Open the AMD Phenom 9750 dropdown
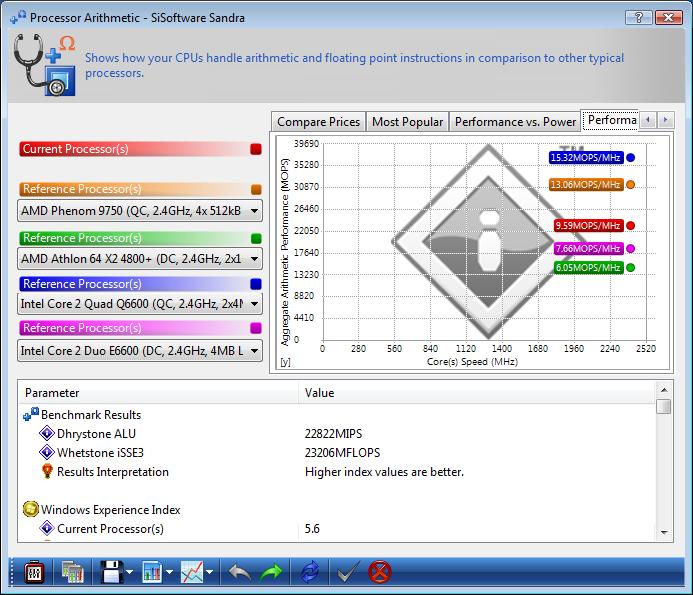Viewport: 693px width, 595px height. 140,211
